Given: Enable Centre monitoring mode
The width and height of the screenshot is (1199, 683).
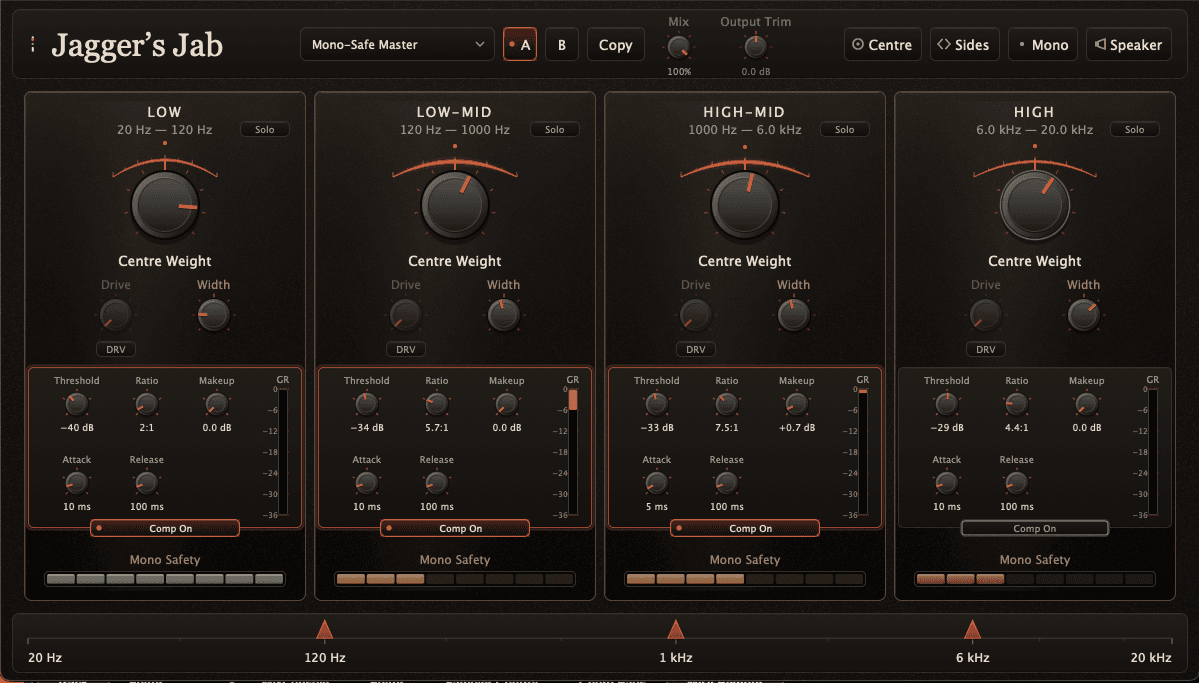Looking at the screenshot, I should click(x=882, y=44).
